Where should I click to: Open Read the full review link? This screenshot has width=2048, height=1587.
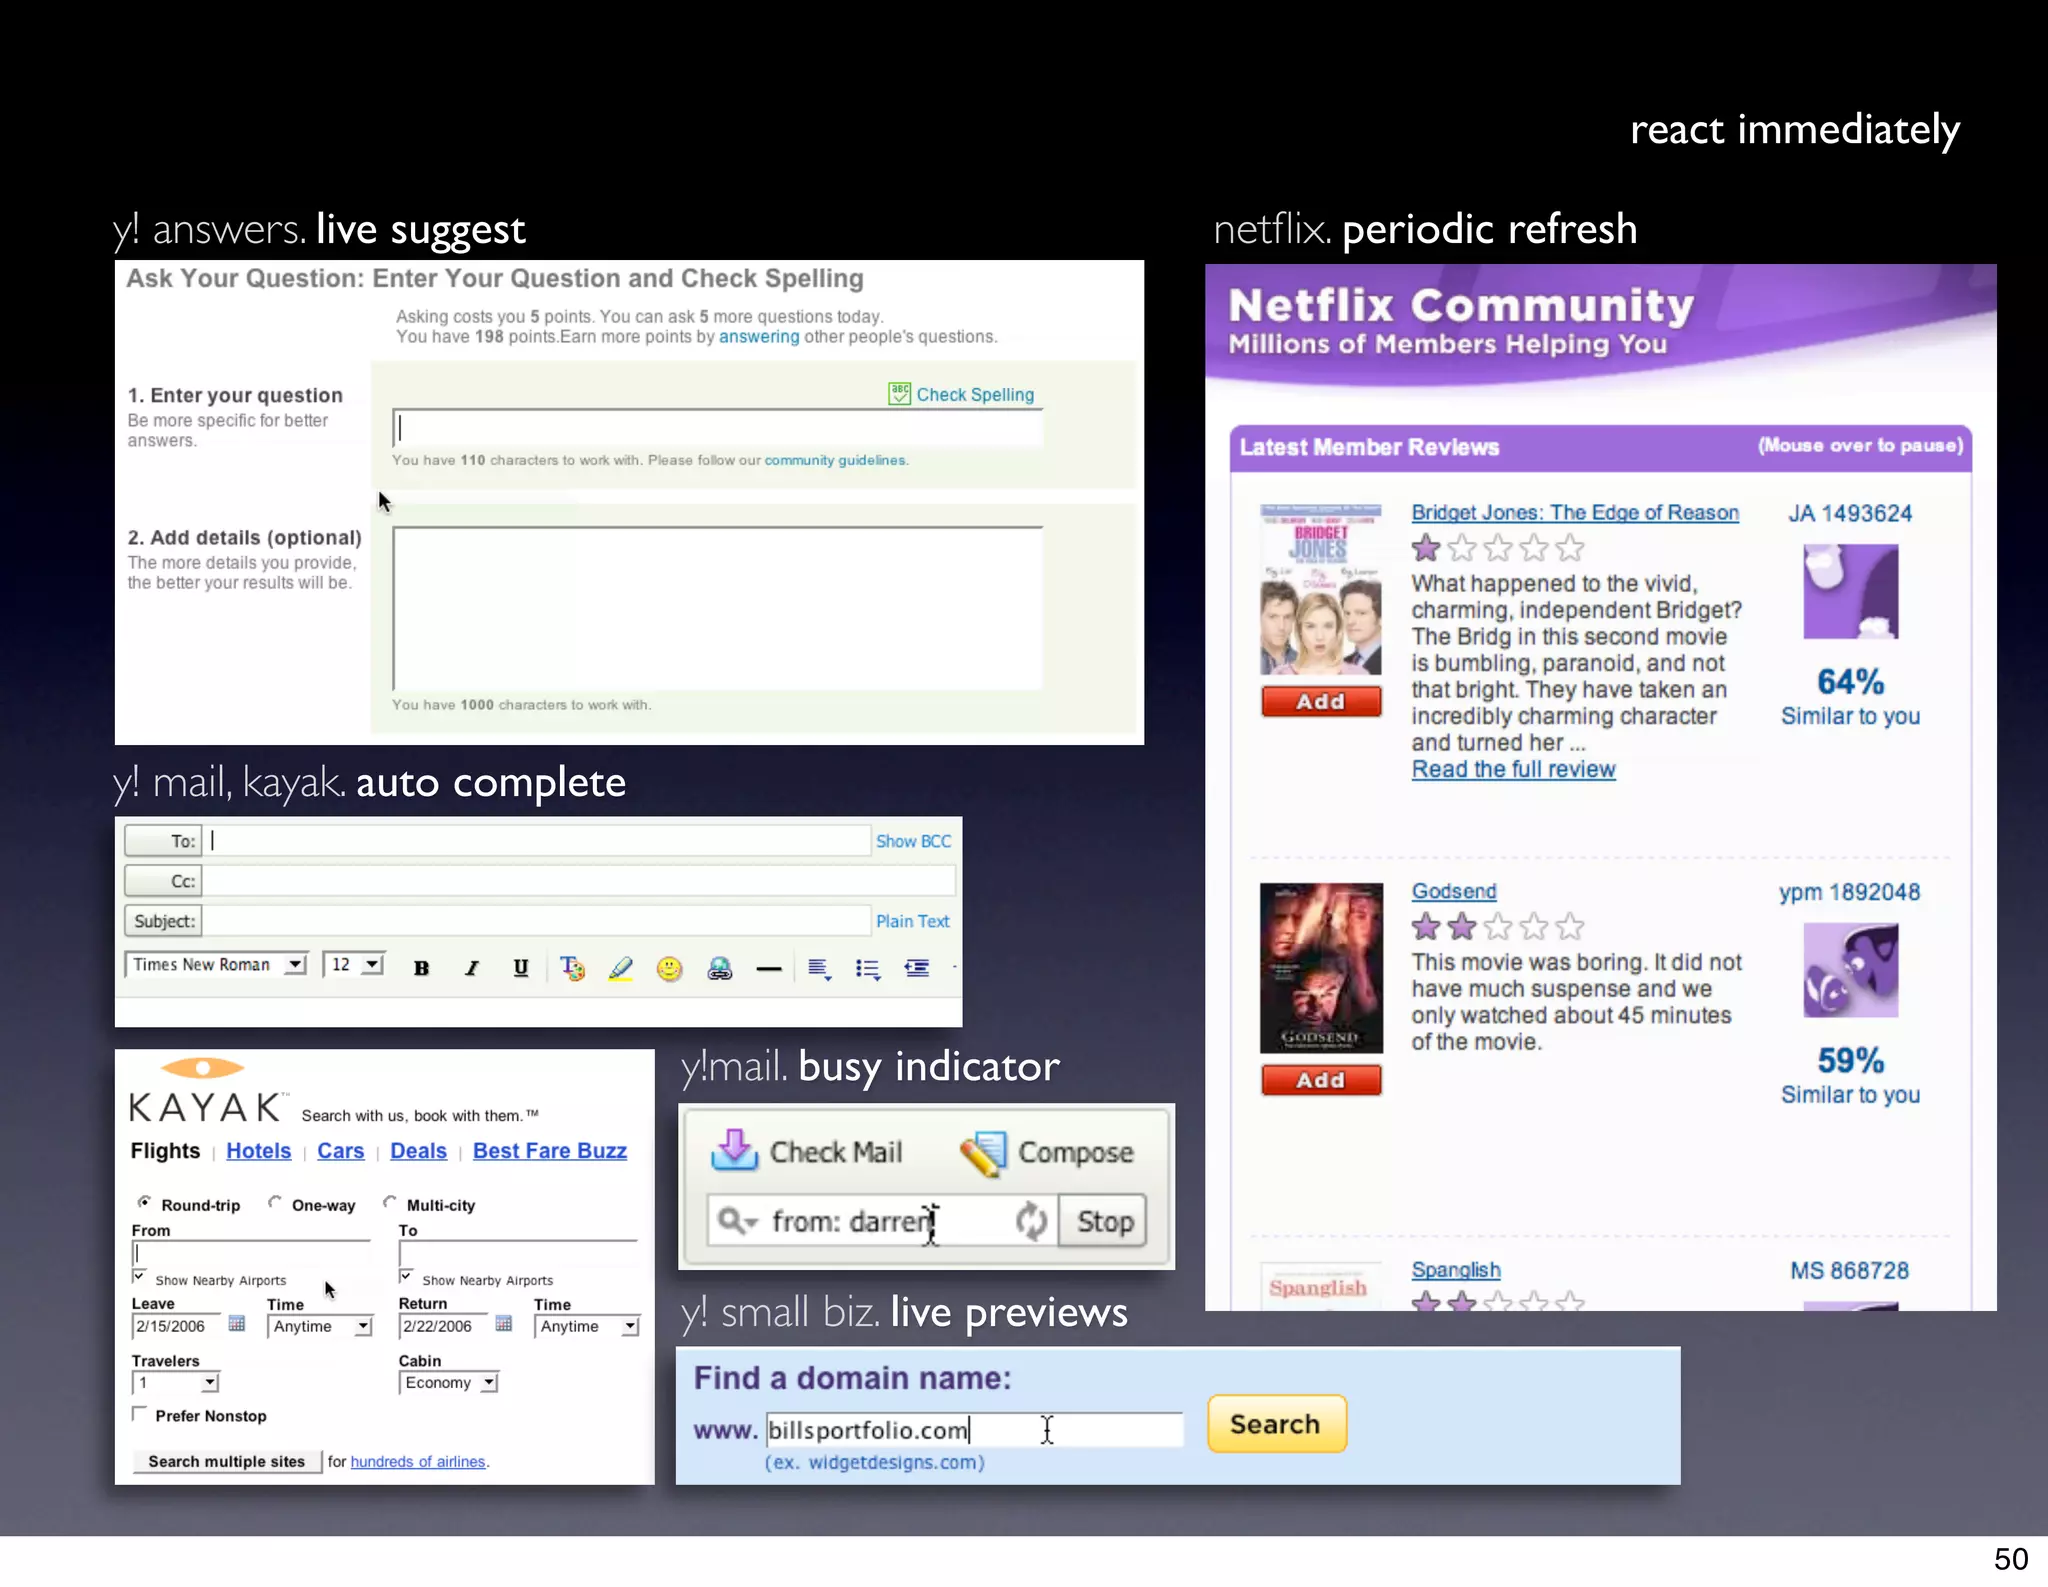(1513, 769)
